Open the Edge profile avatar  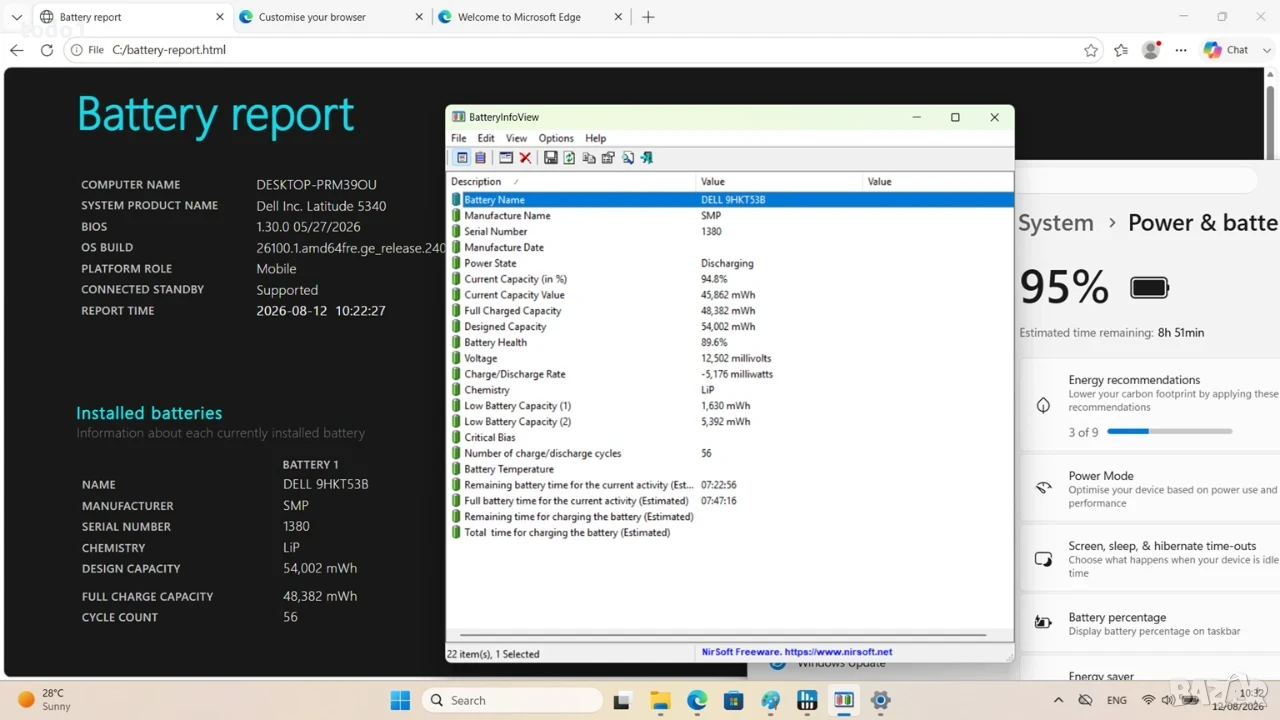[x=1151, y=50]
